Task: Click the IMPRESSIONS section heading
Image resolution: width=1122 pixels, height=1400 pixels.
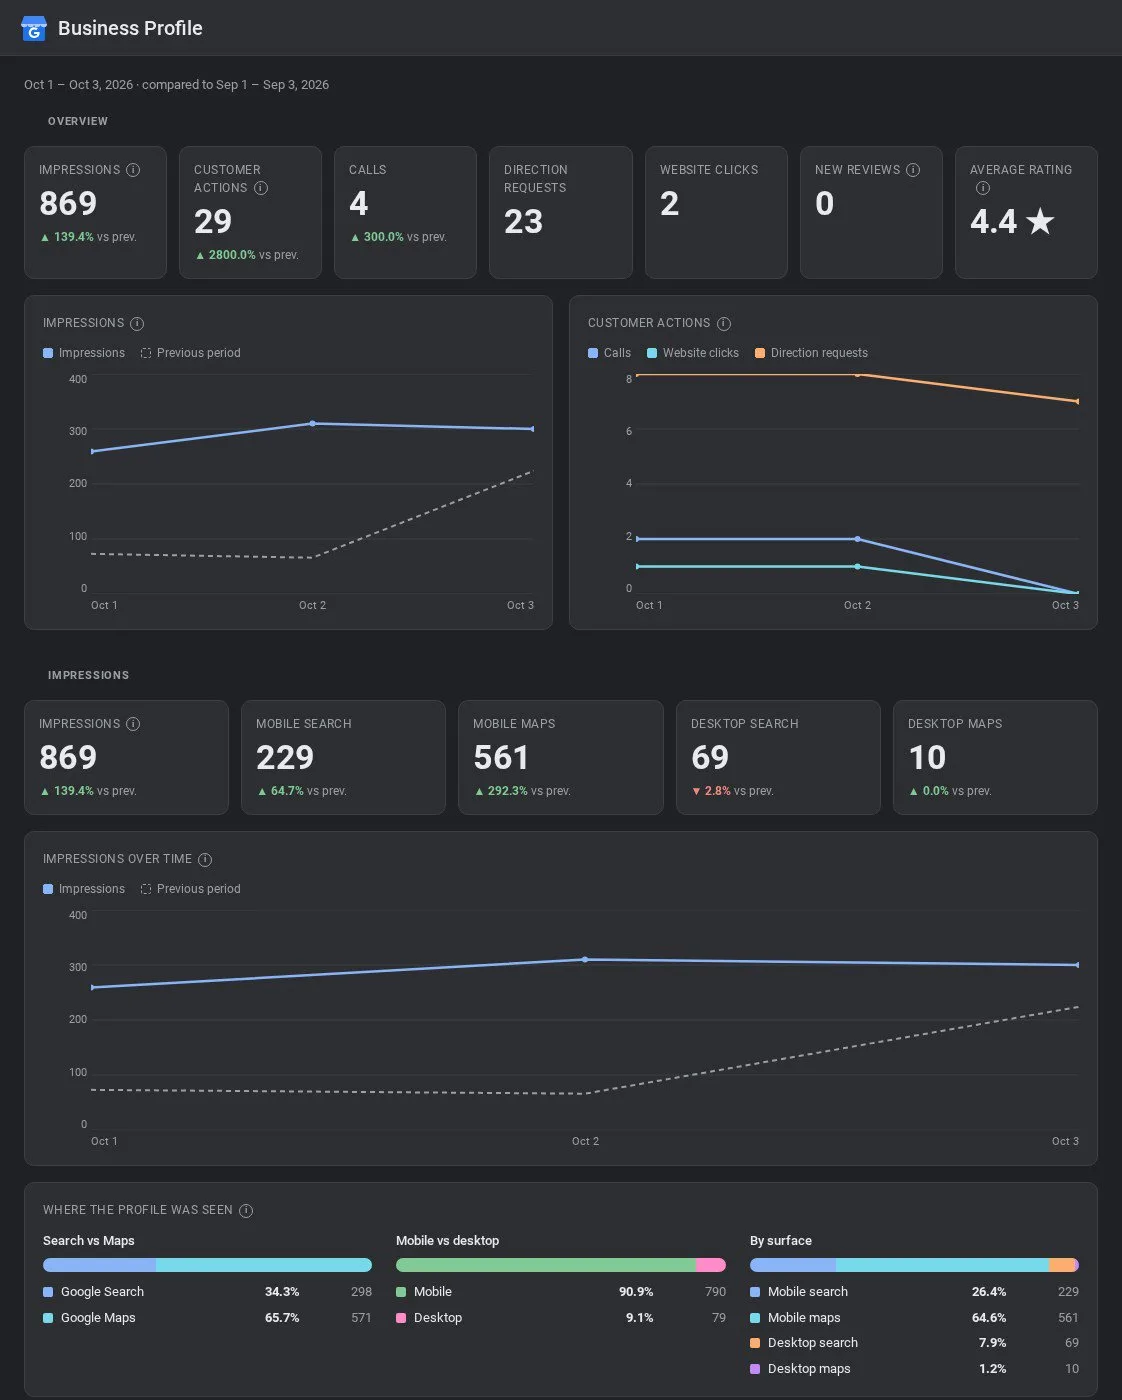Action: point(88,675)
